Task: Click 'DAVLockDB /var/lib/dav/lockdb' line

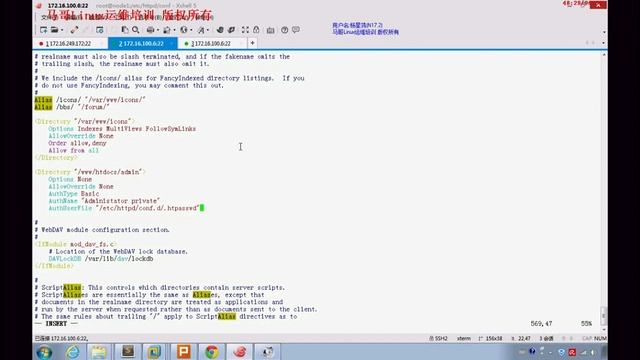Action: (101, 259)
